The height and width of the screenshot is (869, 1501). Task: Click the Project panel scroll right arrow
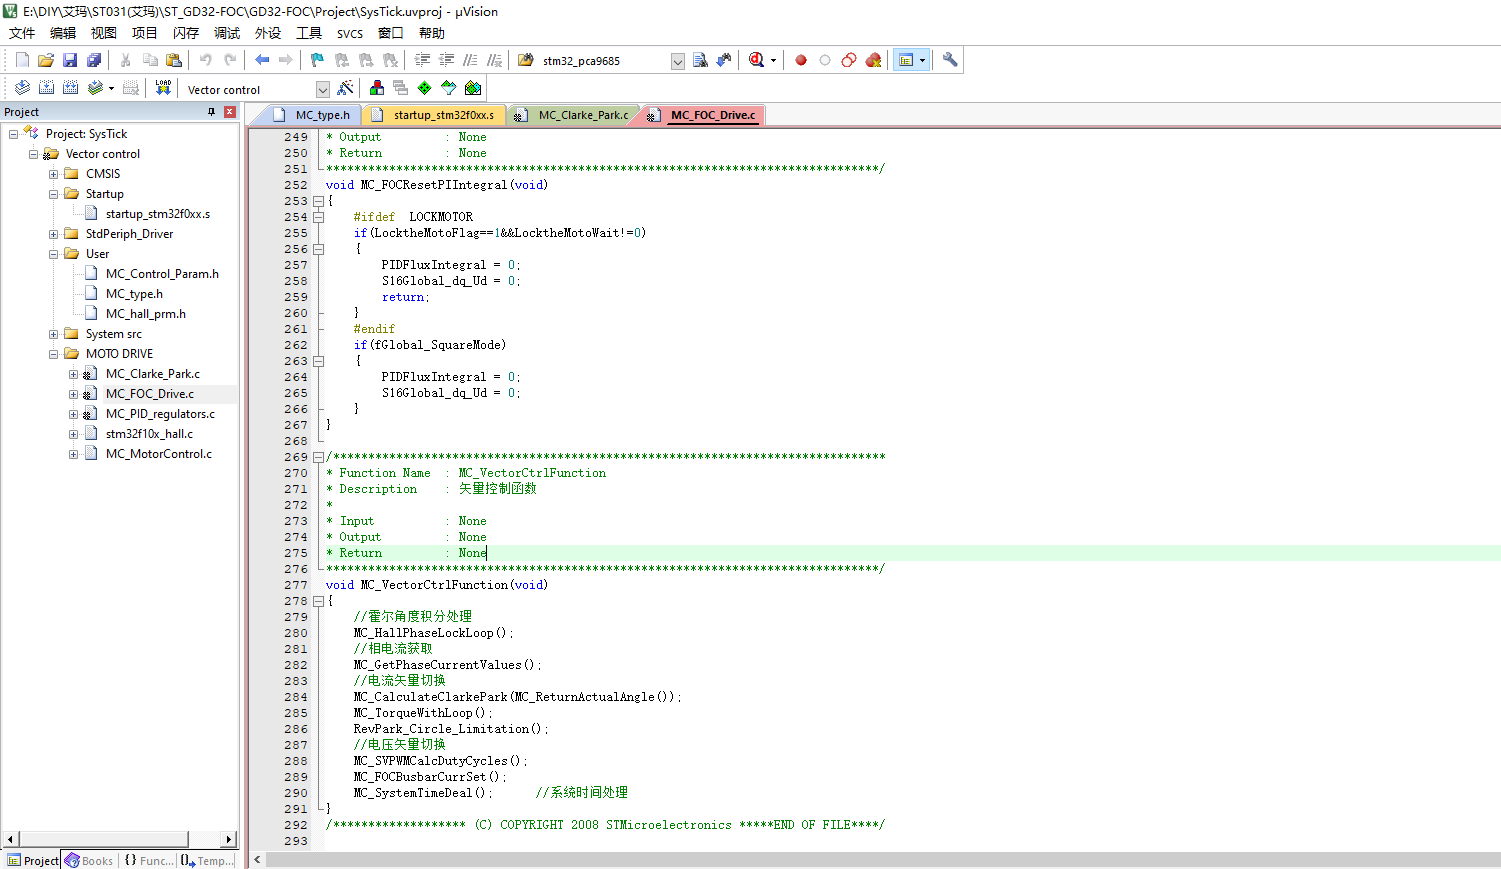pos(229,839)
